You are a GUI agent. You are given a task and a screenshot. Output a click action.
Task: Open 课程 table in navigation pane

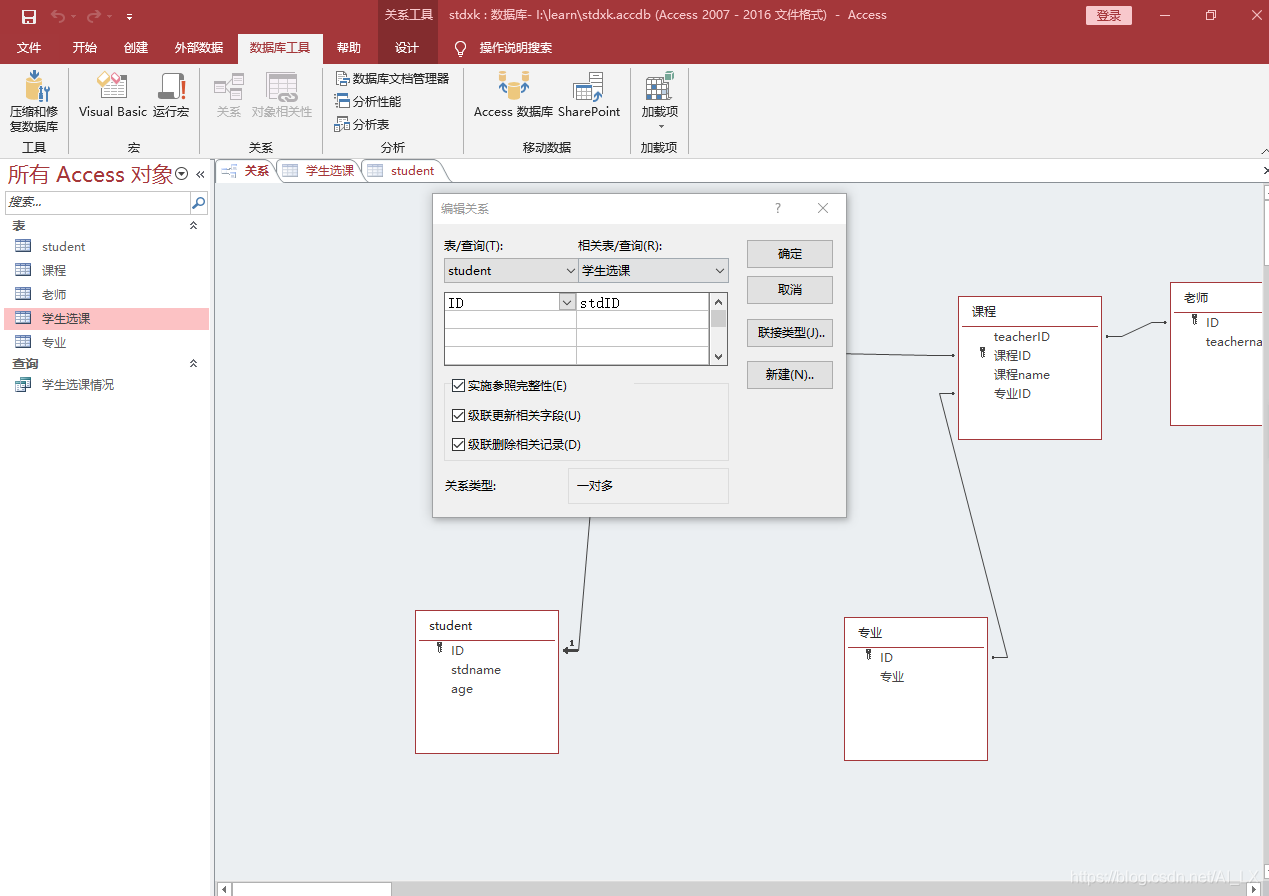click(106, 270)
